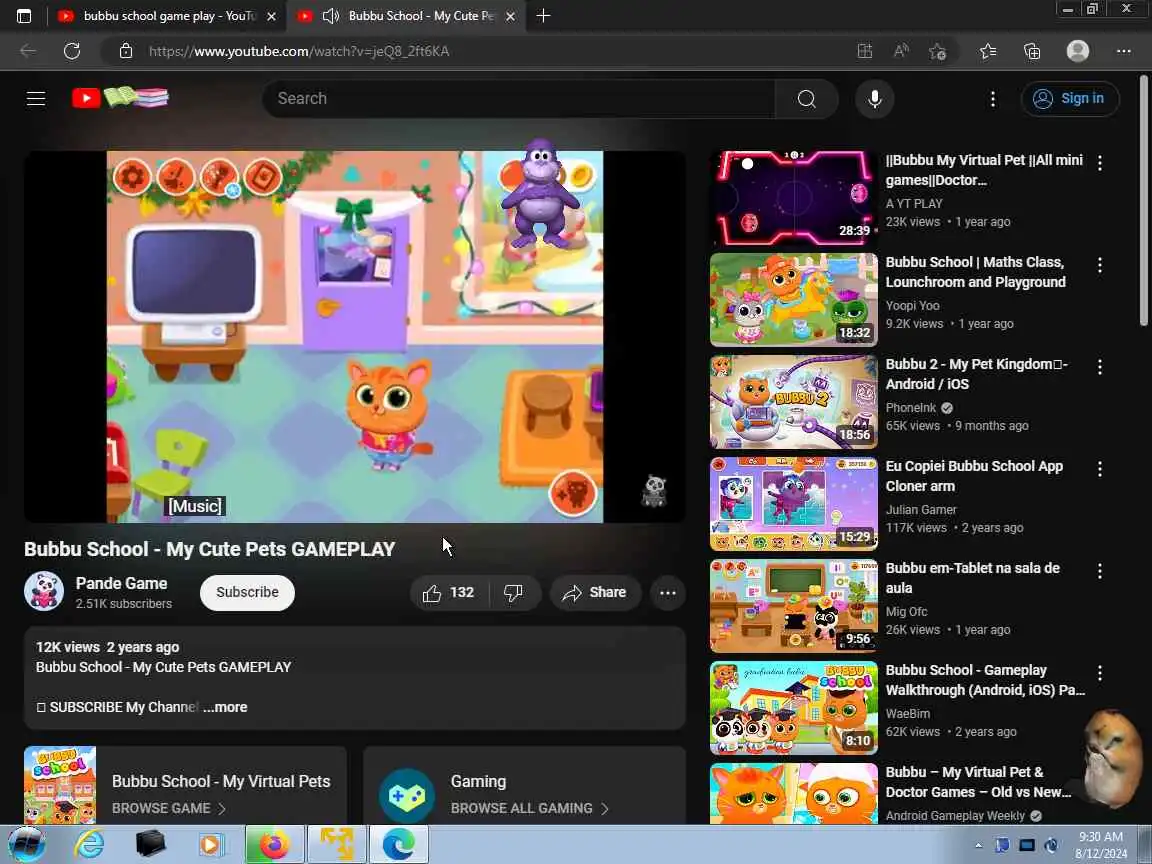Mute tab via the speaker icon

point(331,15)
